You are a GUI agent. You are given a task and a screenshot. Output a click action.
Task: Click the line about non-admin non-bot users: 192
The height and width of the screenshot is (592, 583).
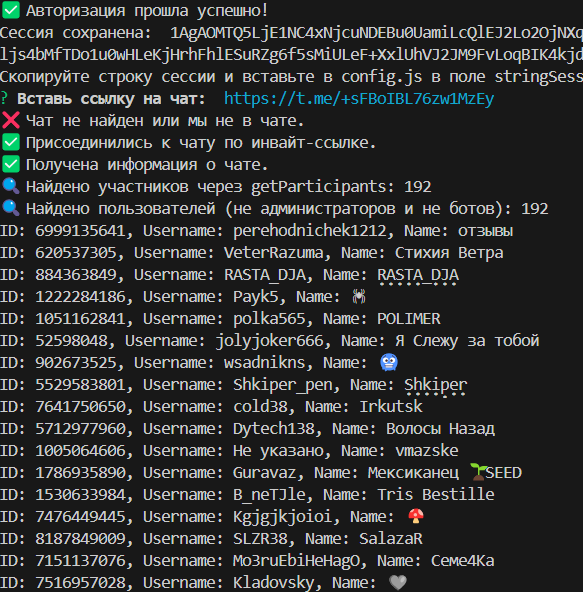[x=287, y=208]
